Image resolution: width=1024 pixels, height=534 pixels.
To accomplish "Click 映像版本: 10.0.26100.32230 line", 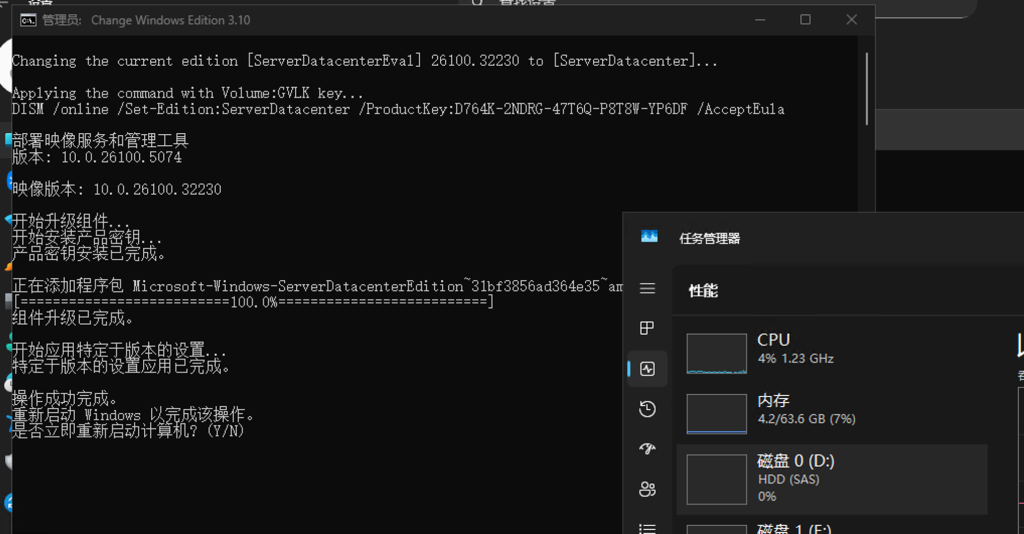I will click(x=117, y=189).
